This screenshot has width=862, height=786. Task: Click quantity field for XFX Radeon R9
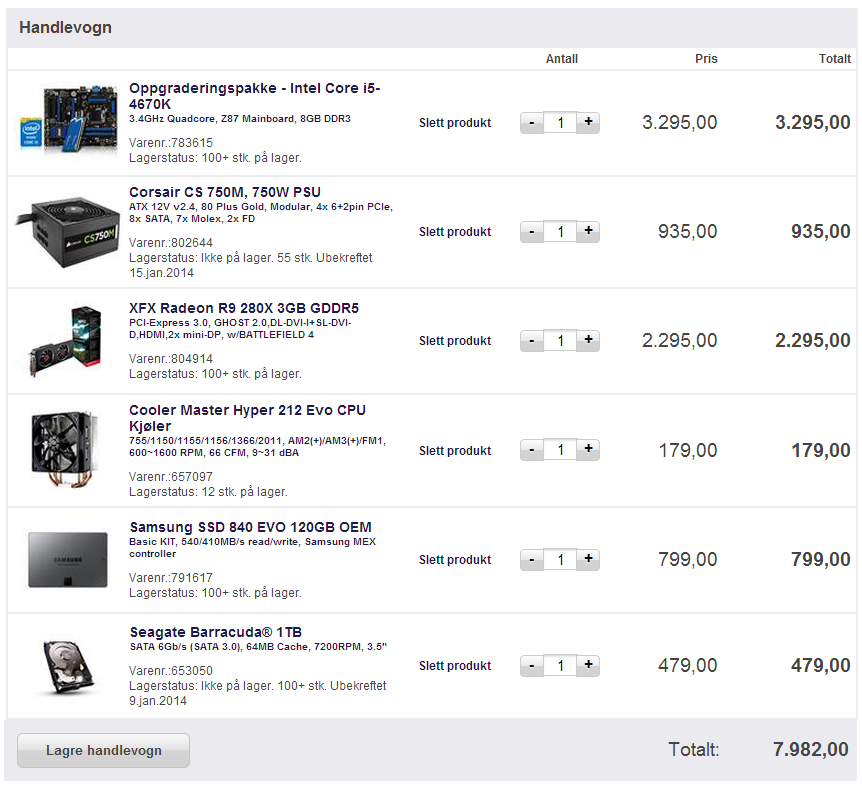tap(560, 341)
